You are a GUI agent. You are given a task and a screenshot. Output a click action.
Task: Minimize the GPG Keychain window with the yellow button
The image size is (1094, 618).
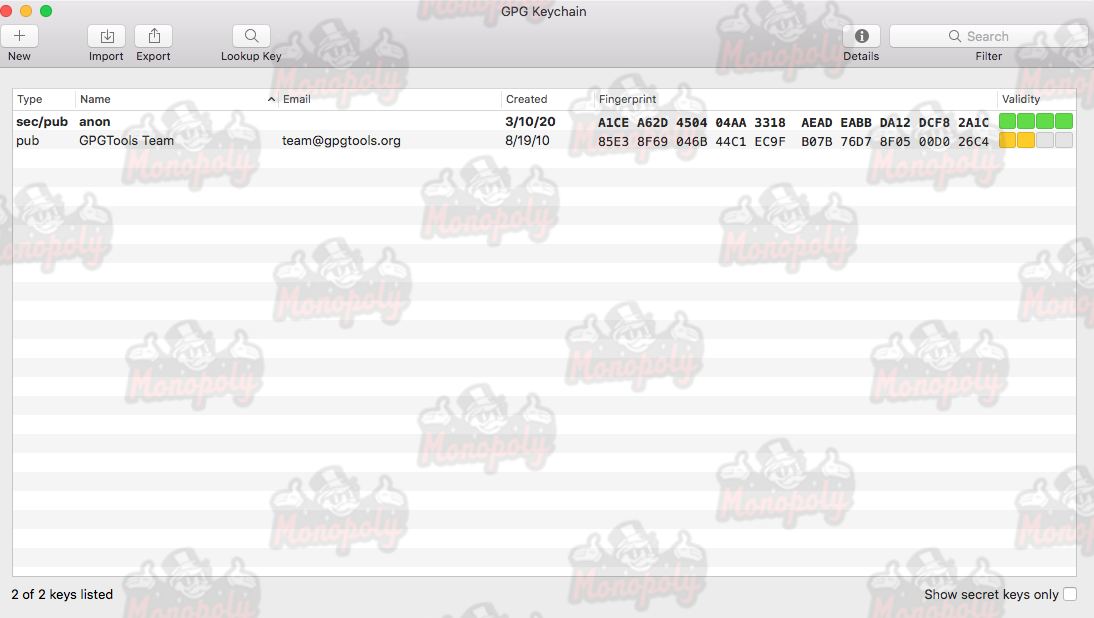point(26,11)
